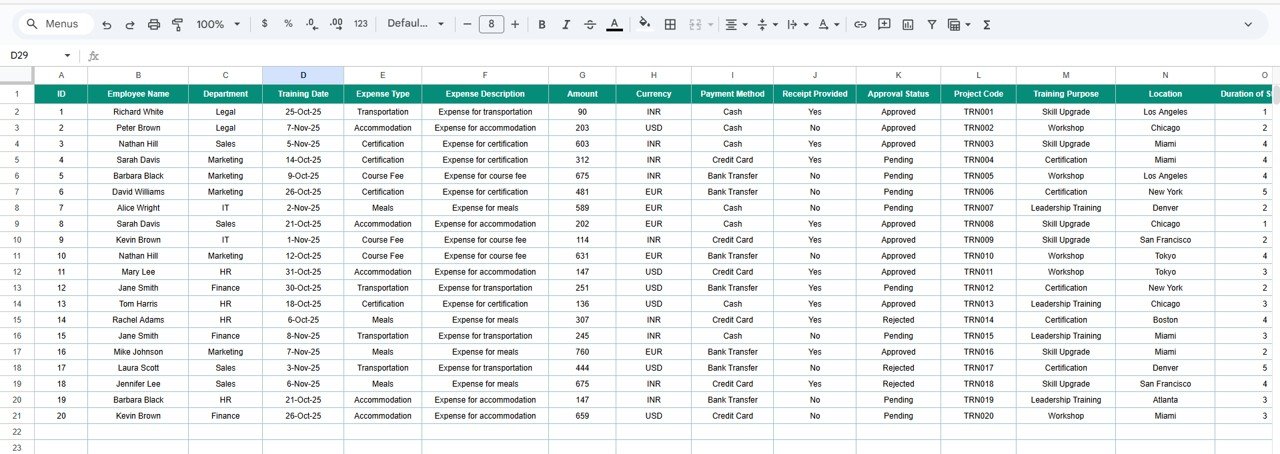This screenshot has height=454, width=1280.
Task: Add a comment using the comment icon
Action: click(x=884, y=24)
